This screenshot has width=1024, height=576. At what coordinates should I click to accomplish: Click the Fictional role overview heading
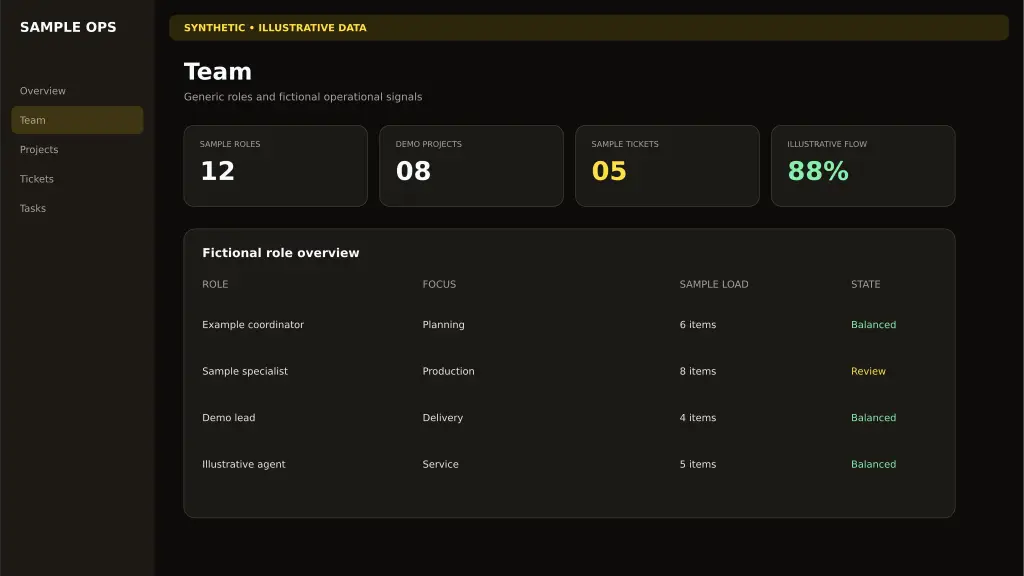[x=281, y=253]
